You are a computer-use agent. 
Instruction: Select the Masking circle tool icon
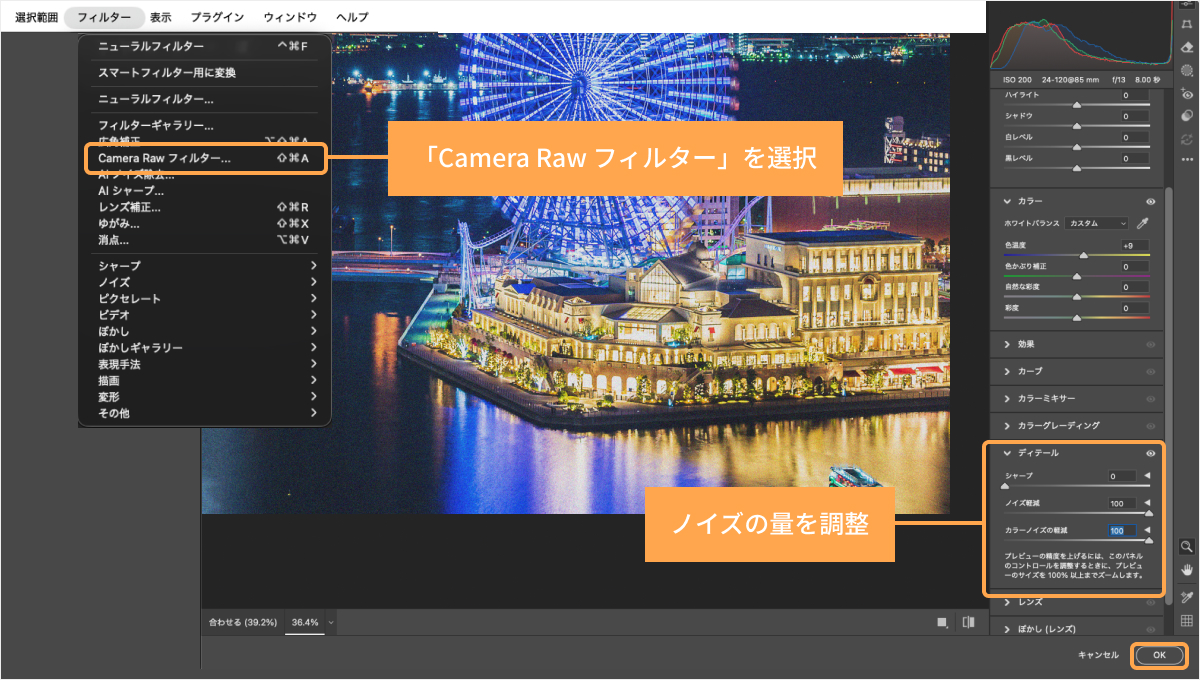1187,70
